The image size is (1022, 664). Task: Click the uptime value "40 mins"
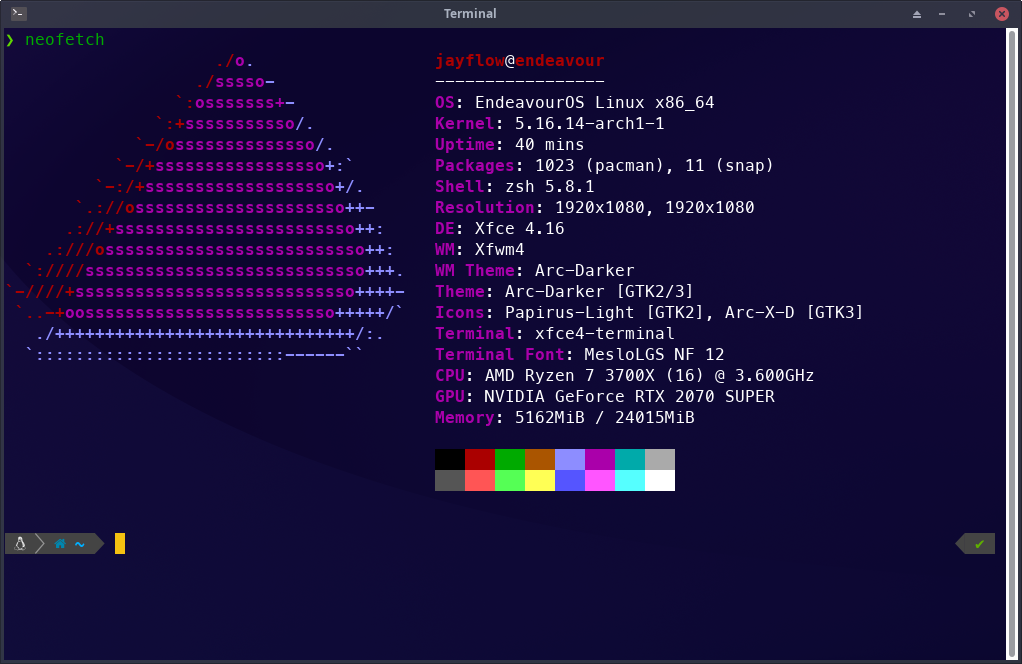coord(549,145)
